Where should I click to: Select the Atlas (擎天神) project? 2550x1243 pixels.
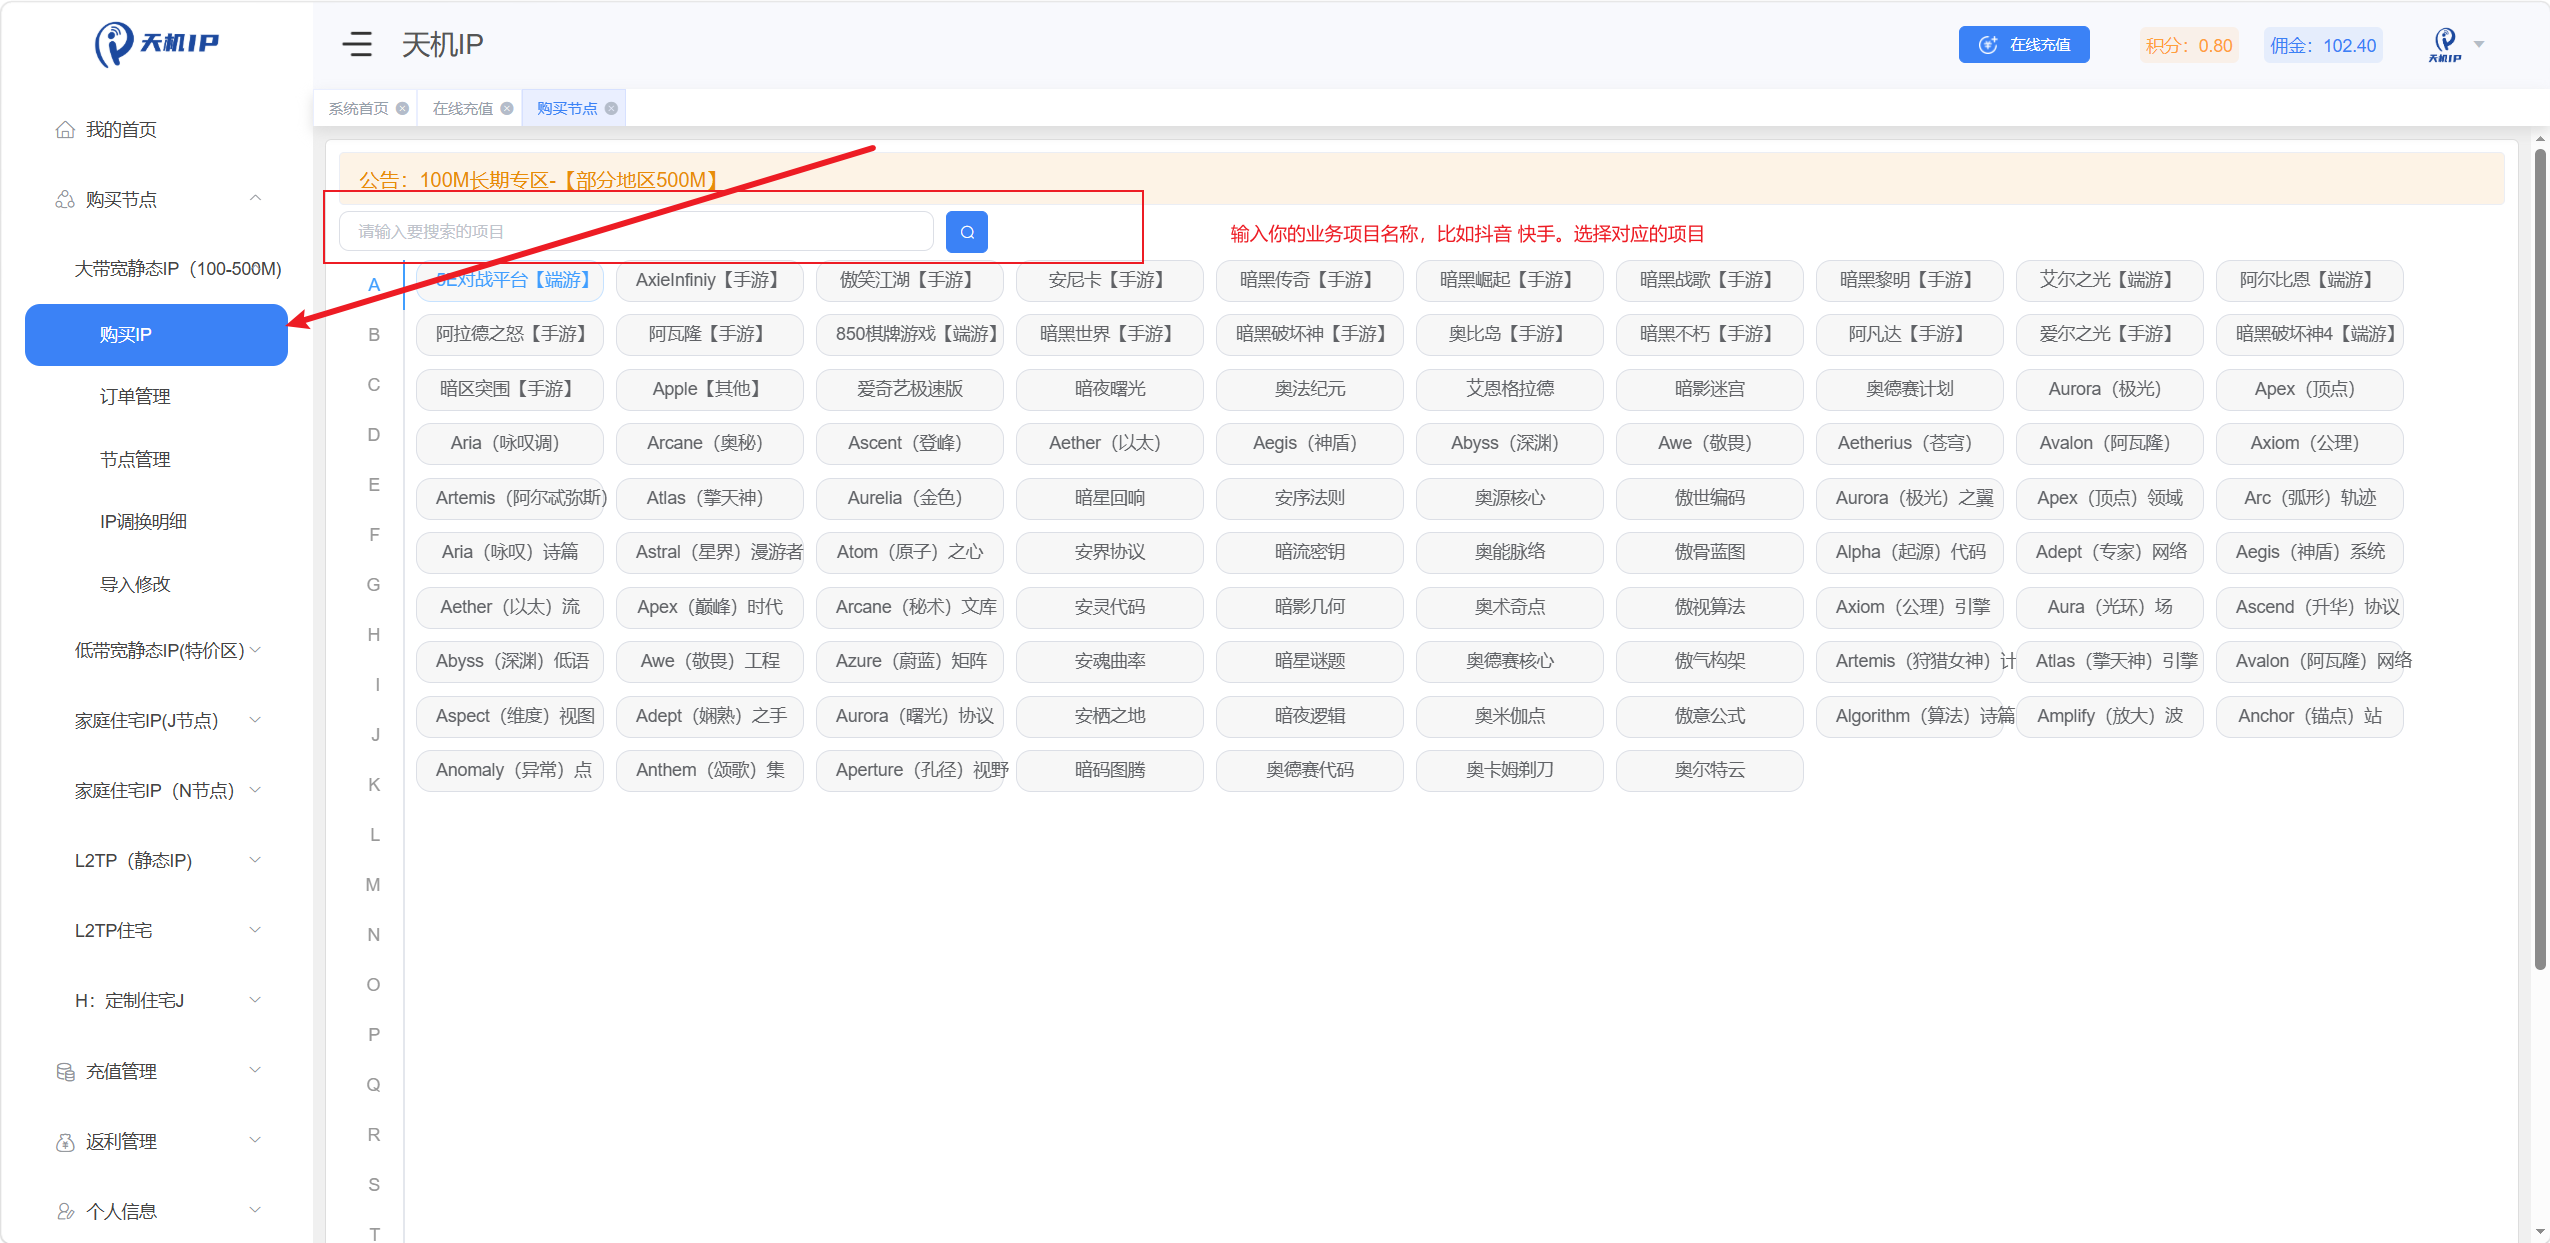[x=710, y=499]
